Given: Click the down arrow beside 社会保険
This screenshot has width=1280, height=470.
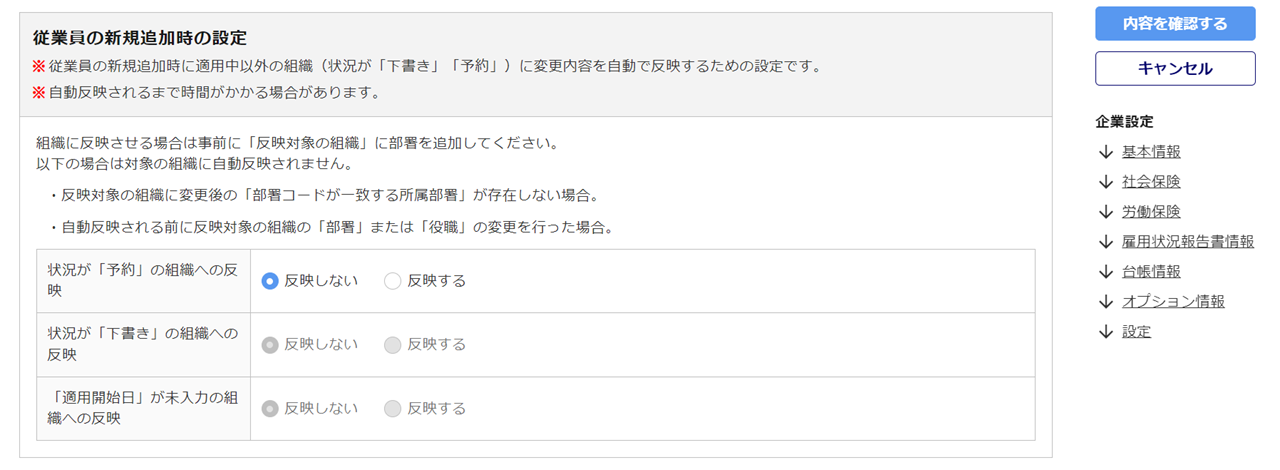Looking at the screenshot, I should pos(1105,182).
